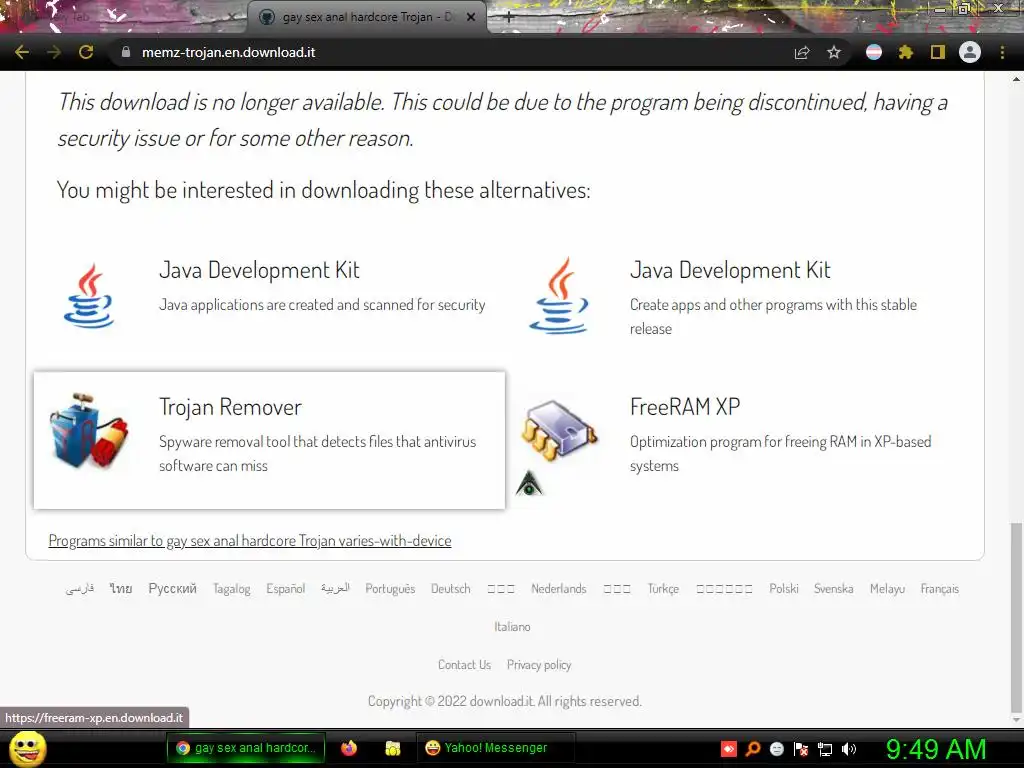1024x768 pixels.
Task: Bookmark this page with the star
Action: click(x=834, y=52)
